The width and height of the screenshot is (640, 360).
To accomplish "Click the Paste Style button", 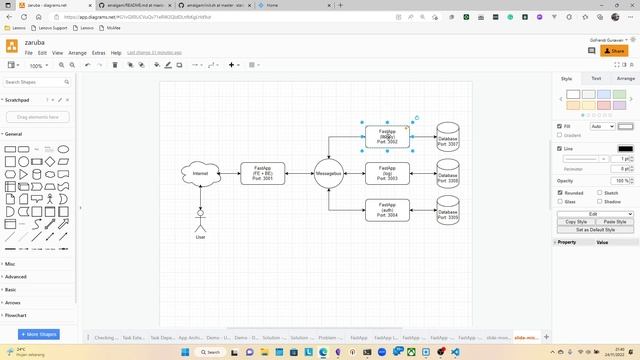I will click(615, 222).
